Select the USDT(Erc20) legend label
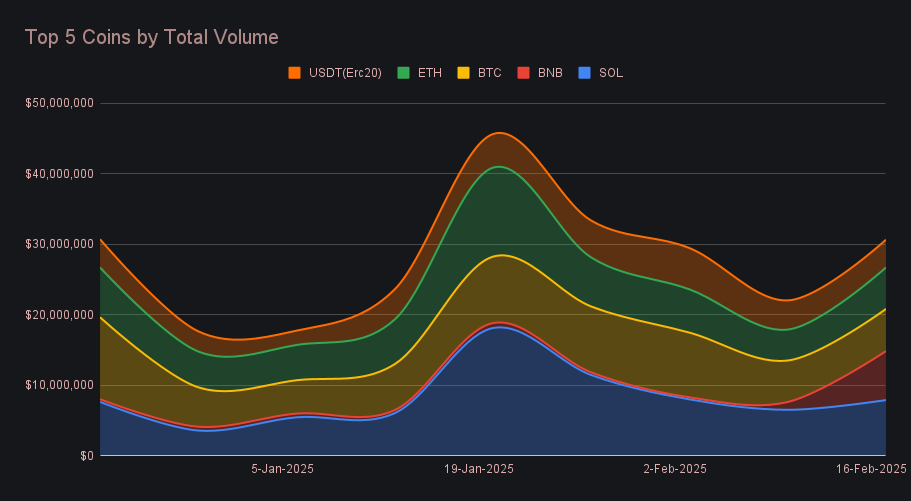Screen dimensions: 911x501 [x=347, y=73]
